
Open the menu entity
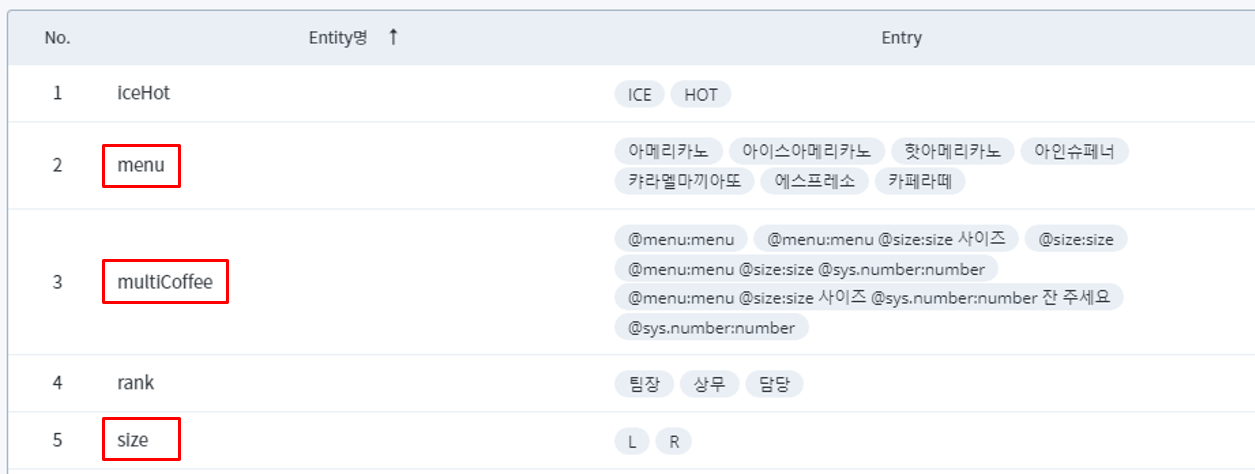tap(141, 165)
